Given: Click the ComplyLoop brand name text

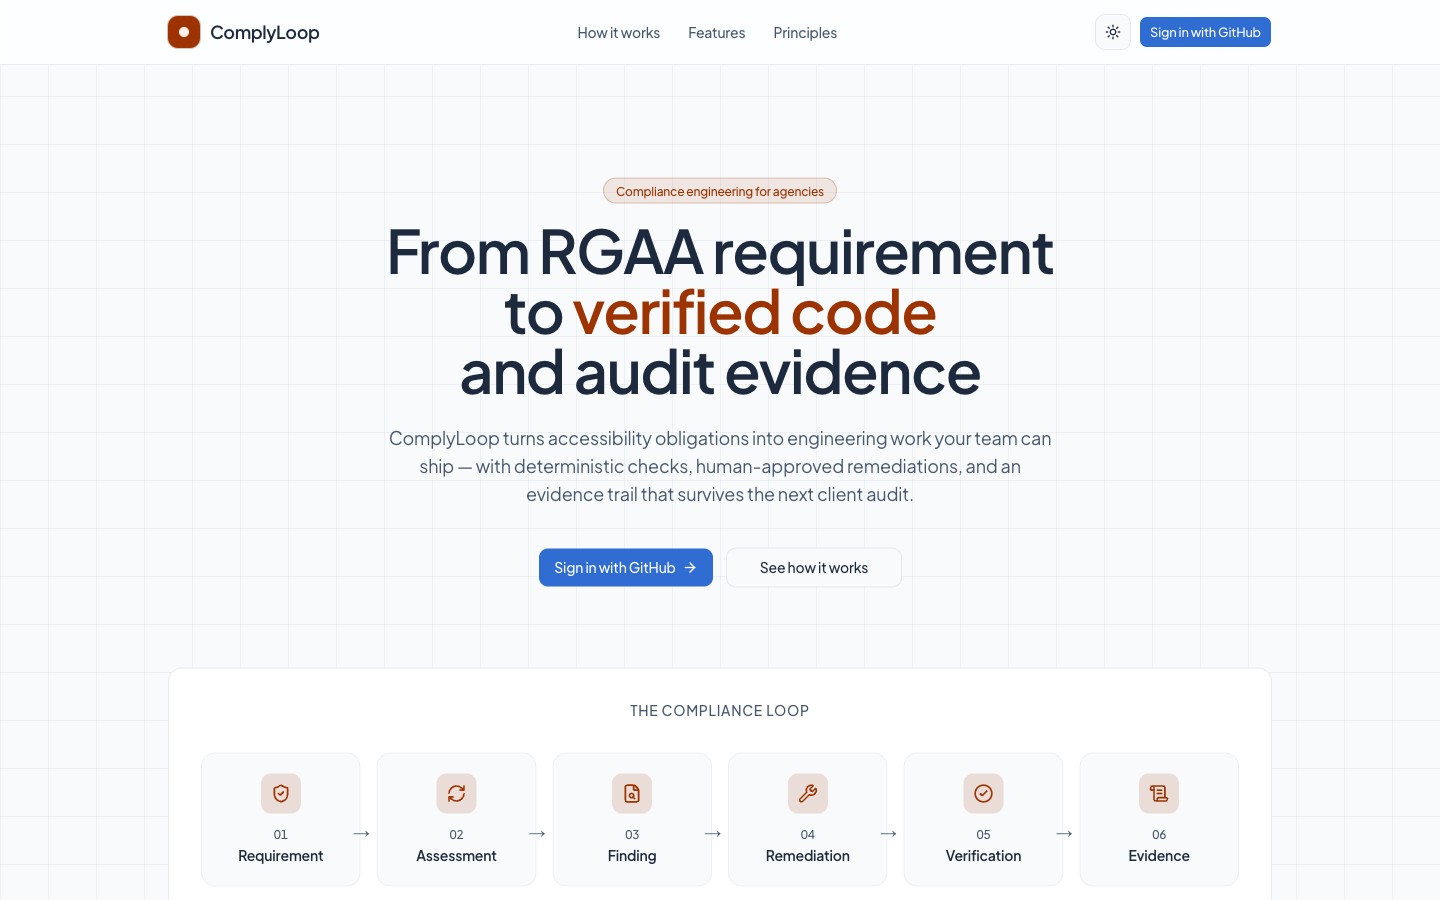Looking at the screenshot, I should (265, 32).
